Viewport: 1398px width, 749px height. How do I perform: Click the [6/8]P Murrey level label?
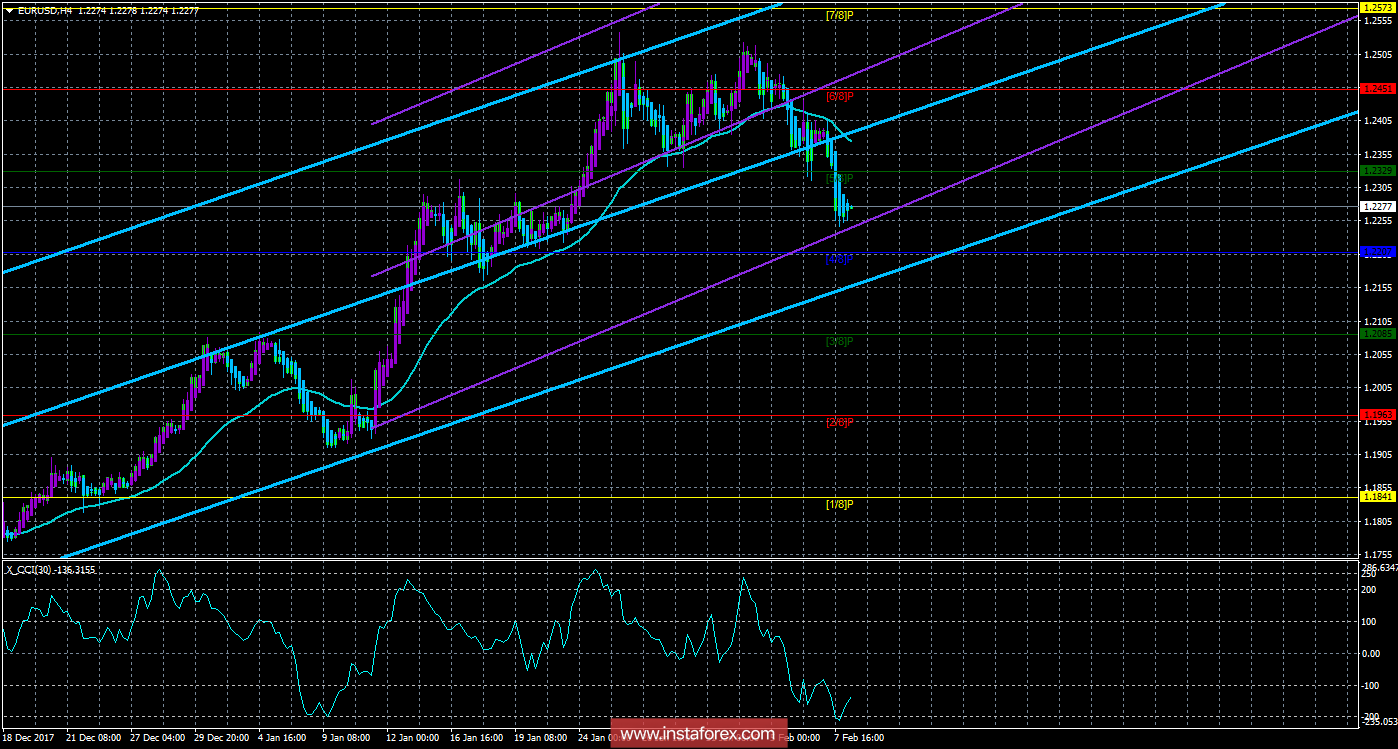[839, 97]
